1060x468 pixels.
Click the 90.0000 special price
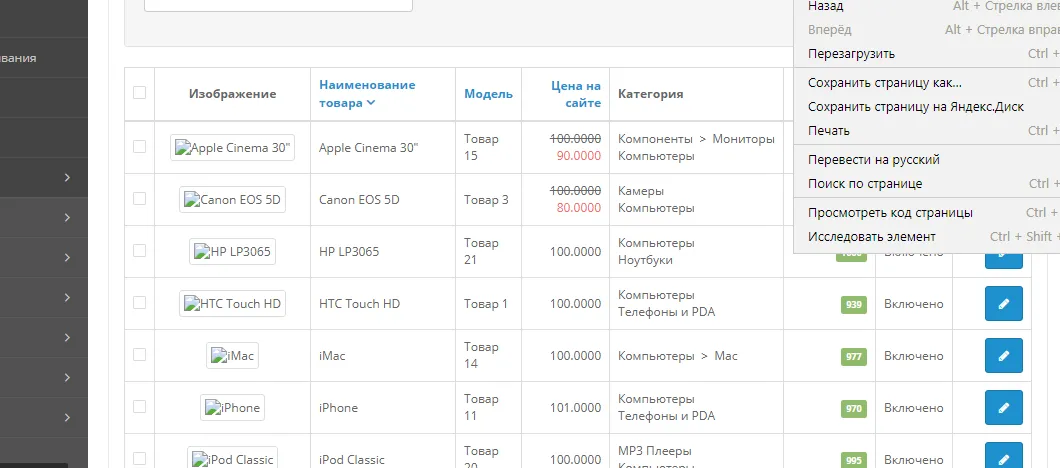tap(579, 156)
